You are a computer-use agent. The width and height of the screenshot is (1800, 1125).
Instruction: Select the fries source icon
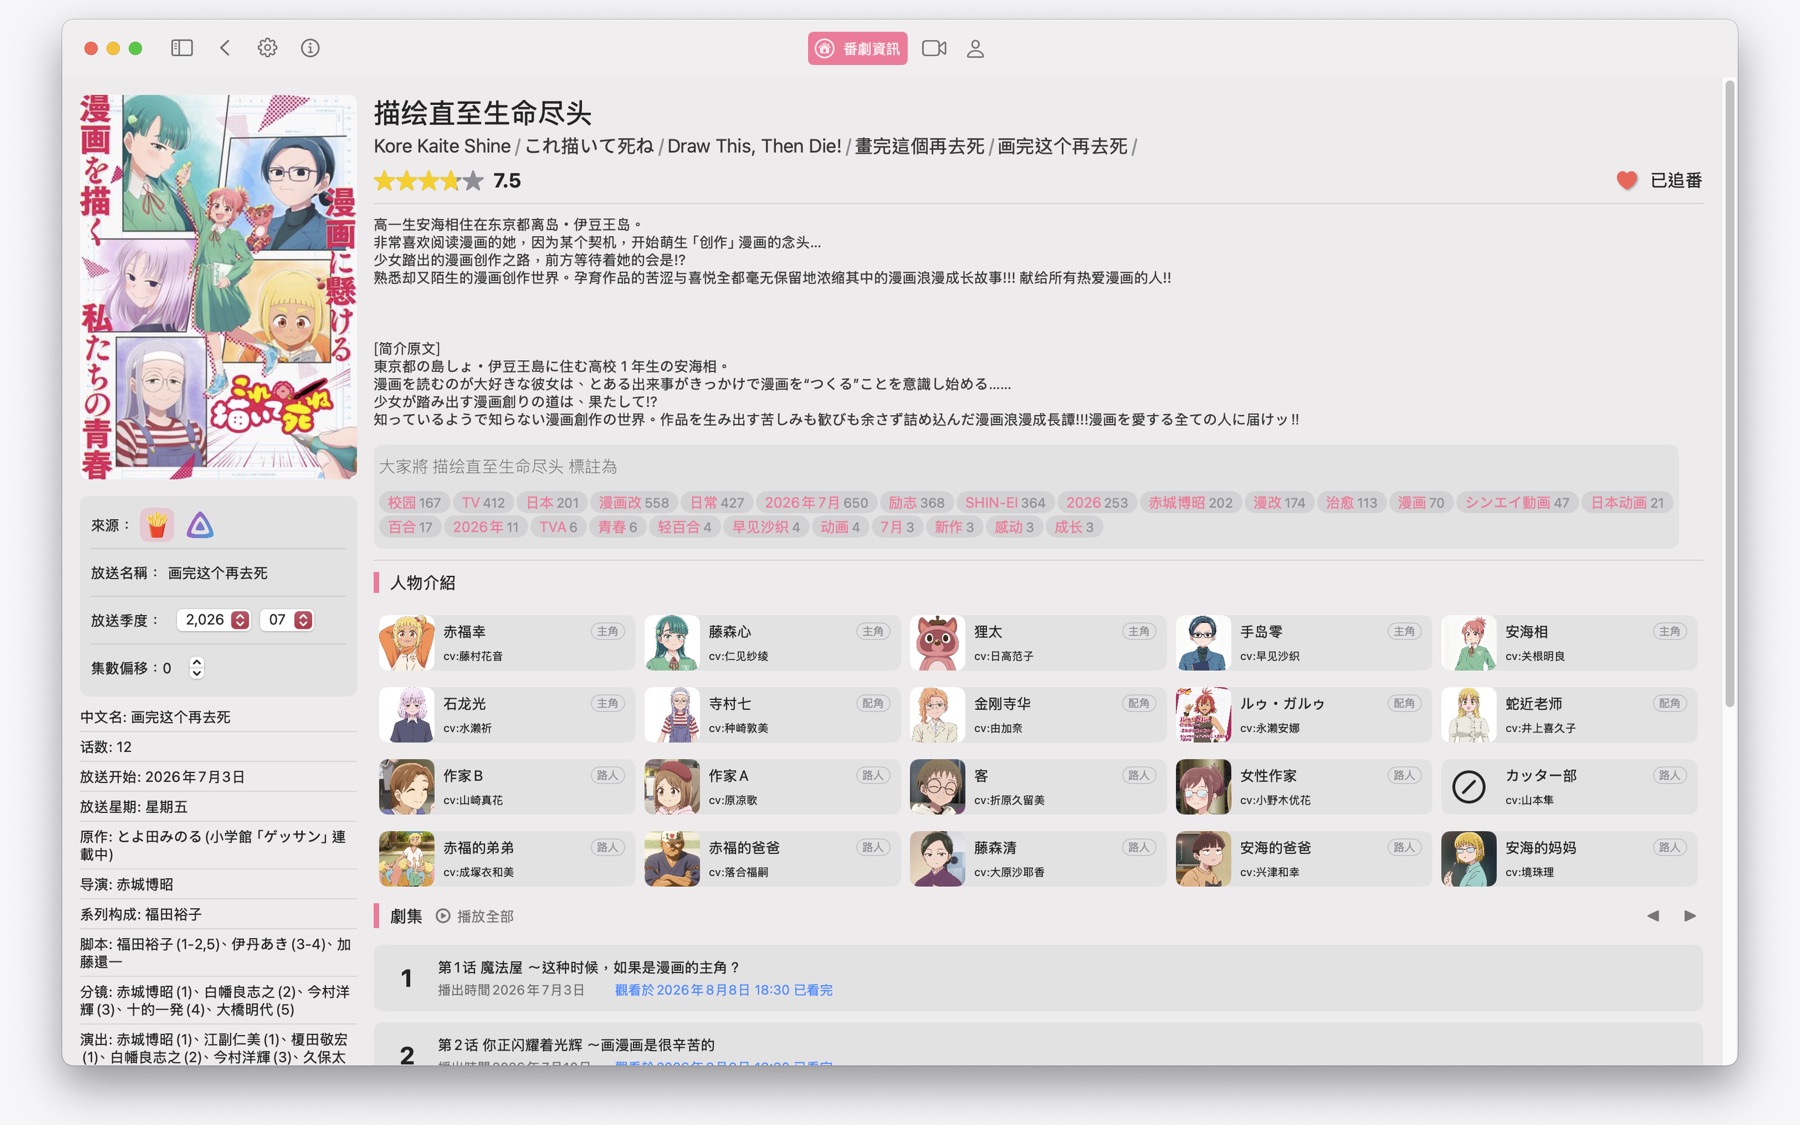(x=157, y=525)
